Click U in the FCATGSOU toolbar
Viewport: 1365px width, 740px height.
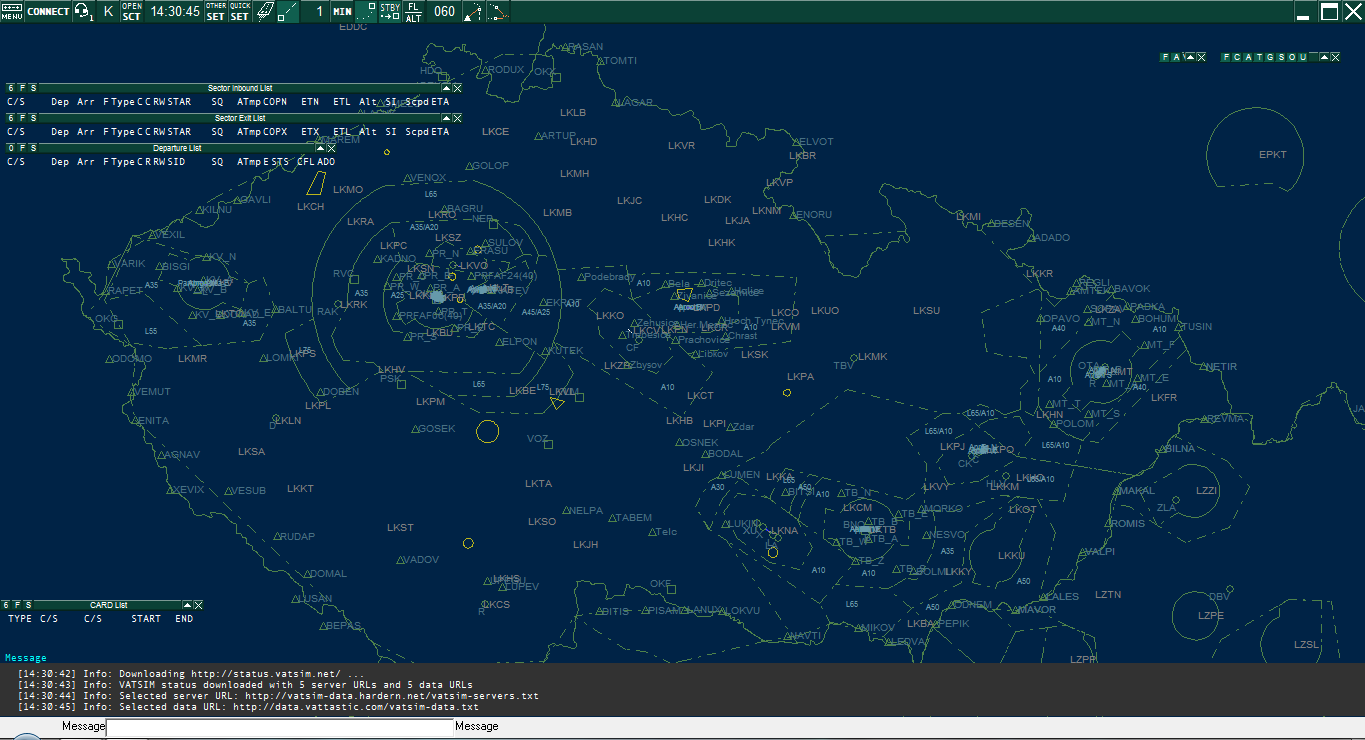(1301, 57)
